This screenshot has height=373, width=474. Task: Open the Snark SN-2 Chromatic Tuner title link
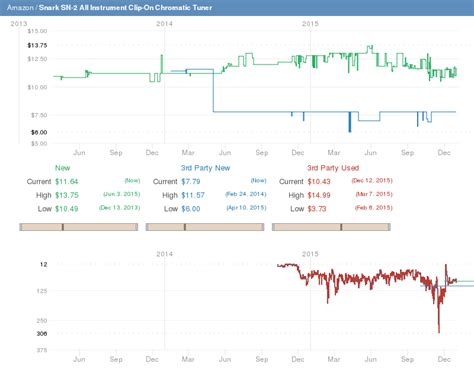(x=125, y=7)
